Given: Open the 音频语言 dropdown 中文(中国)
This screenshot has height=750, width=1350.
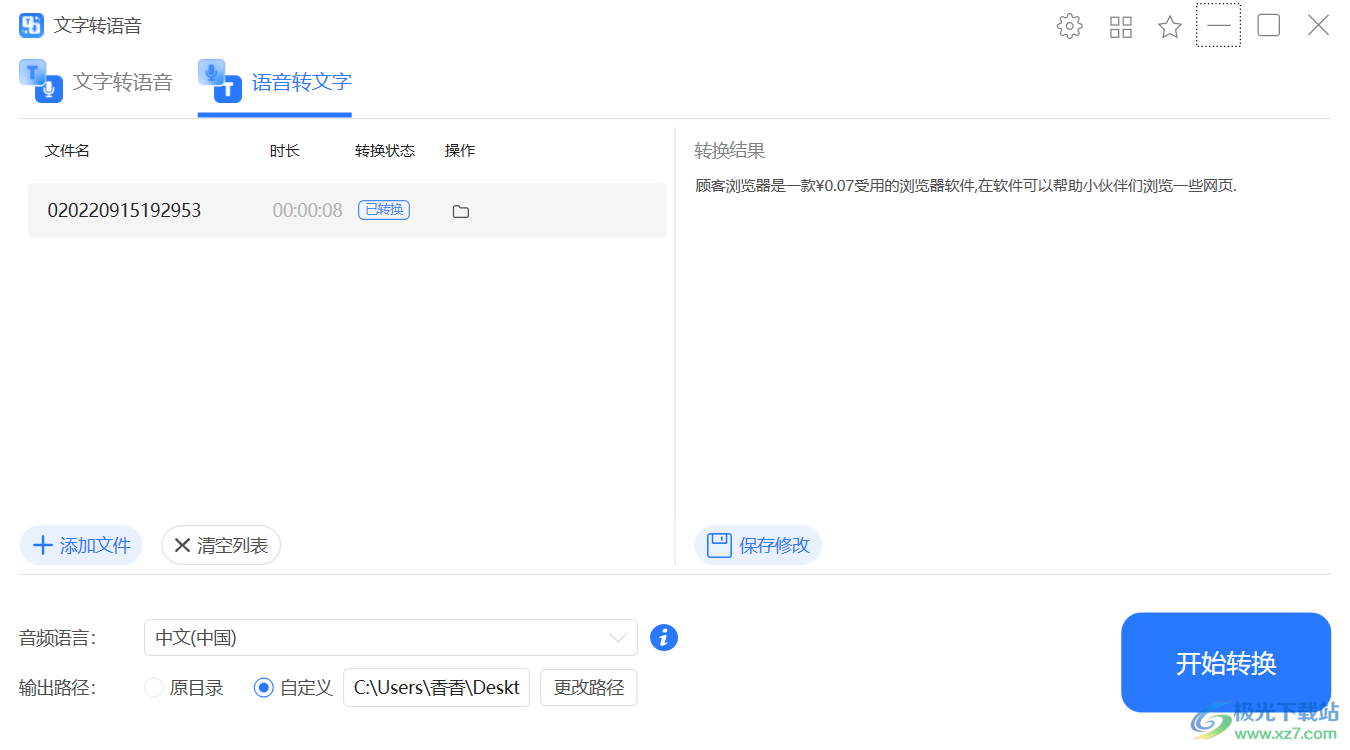Looking at the screenshot, I should (x=391, y=638).
